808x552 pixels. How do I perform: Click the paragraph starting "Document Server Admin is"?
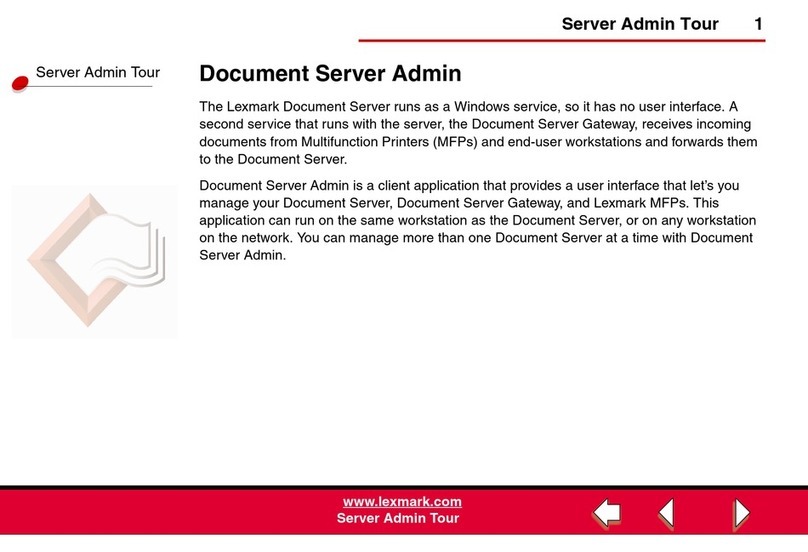tap(478, 220)
